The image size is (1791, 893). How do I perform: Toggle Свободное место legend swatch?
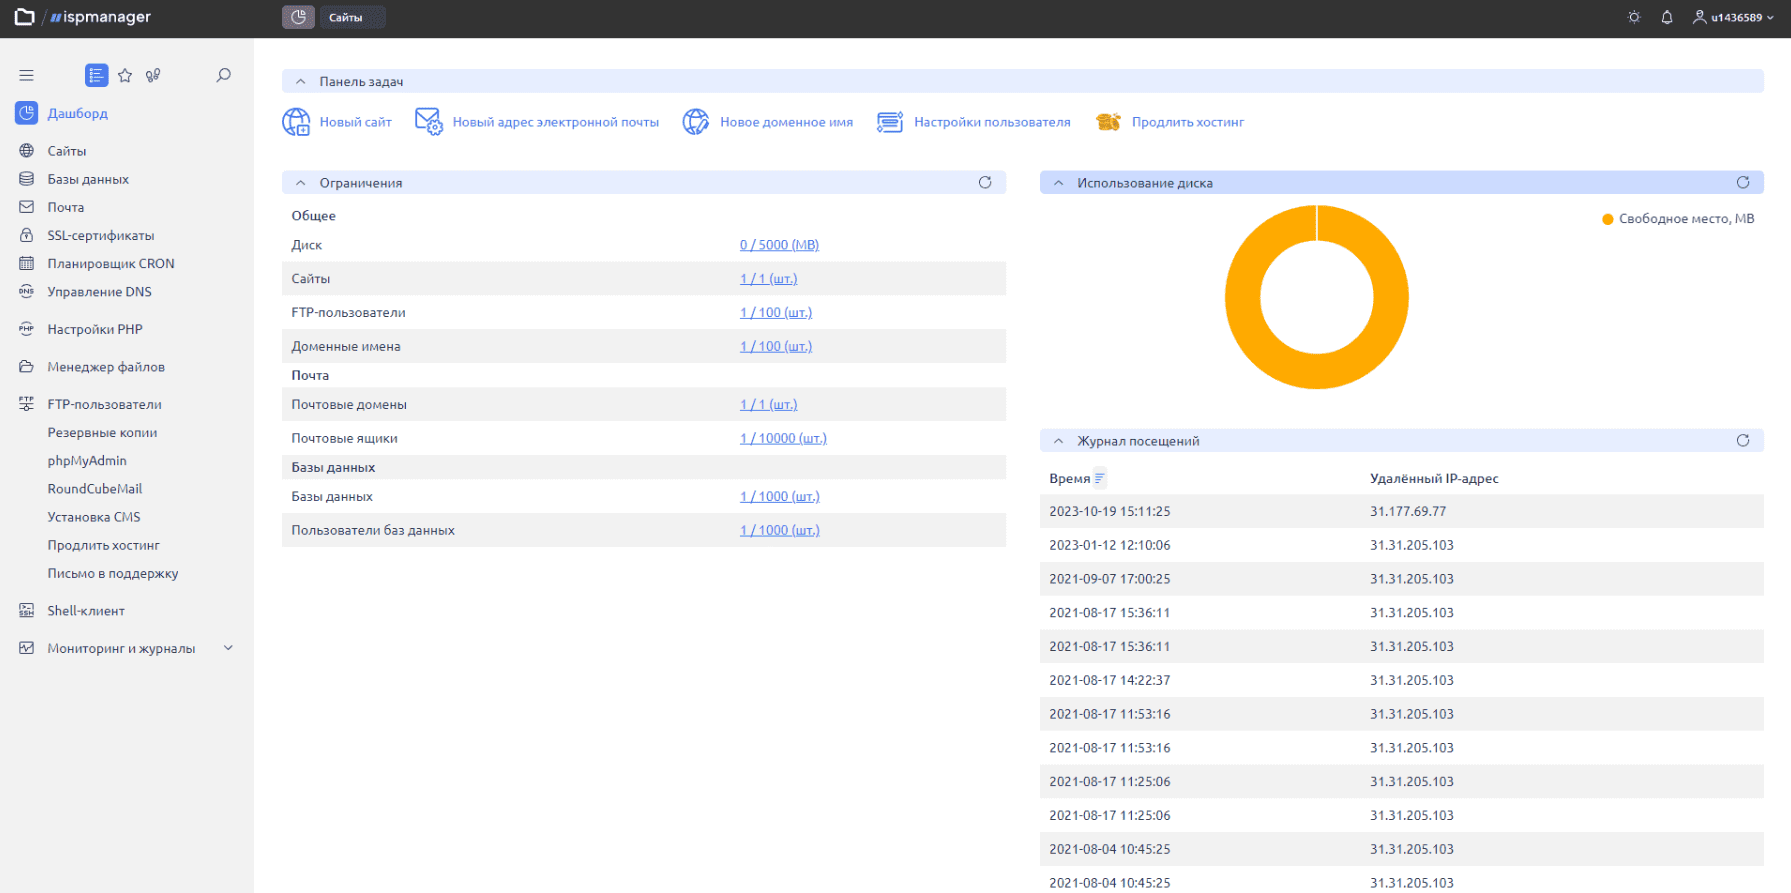coord(1608,219)
